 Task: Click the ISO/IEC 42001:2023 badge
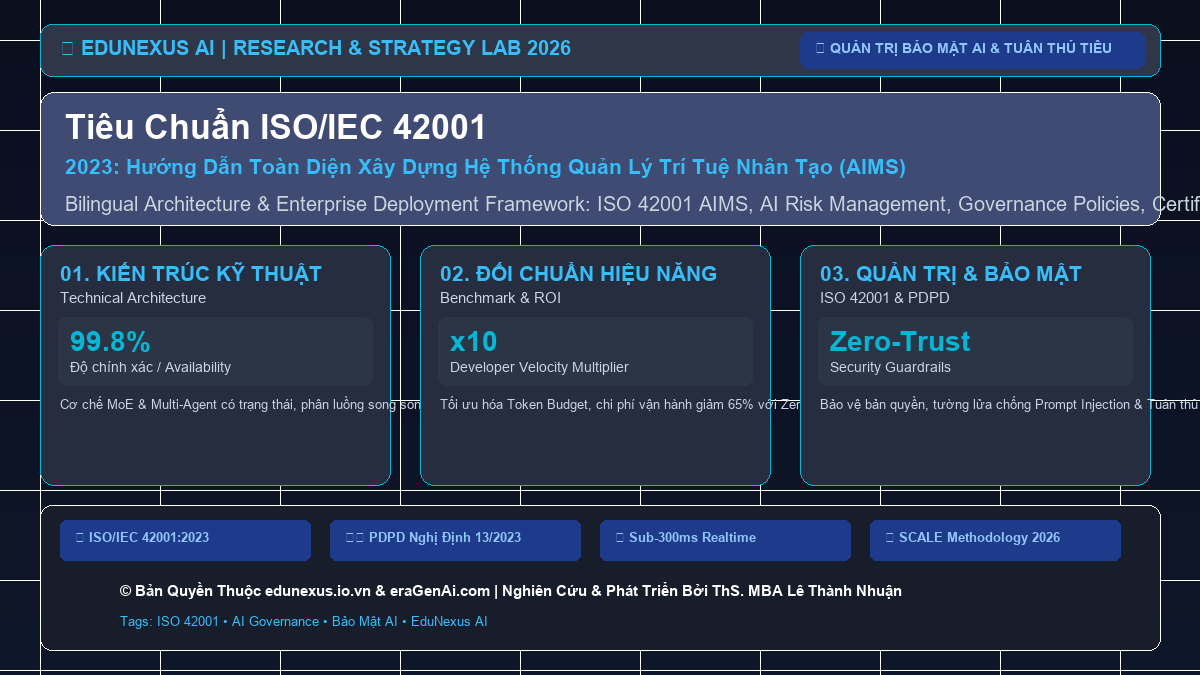(185, 540)
